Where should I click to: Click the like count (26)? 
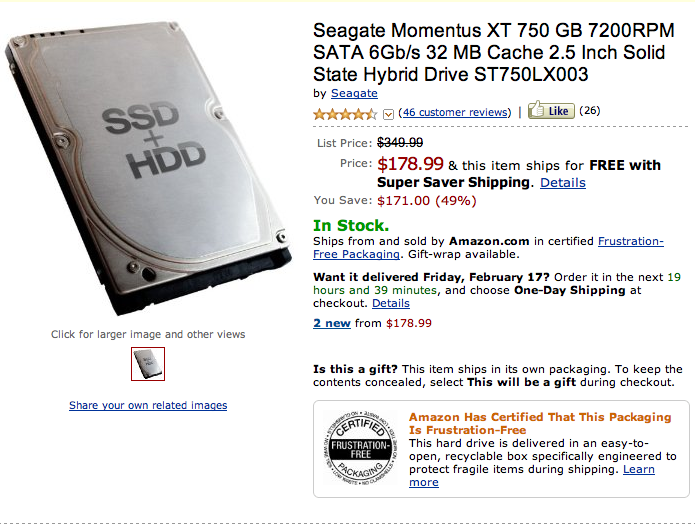[x=590, y=111]
